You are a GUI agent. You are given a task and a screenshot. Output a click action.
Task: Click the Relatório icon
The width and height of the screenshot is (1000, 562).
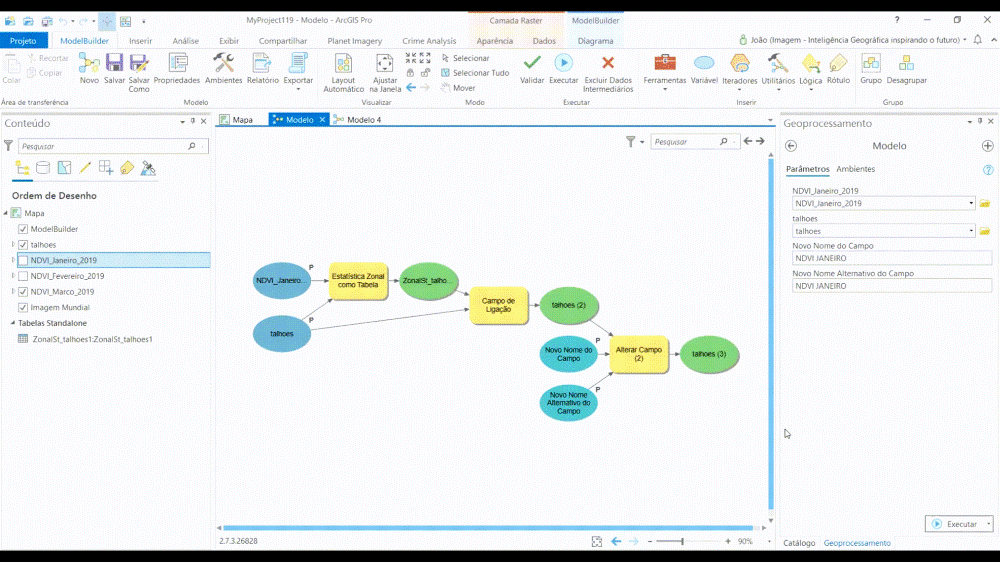(x=262, y=64)
